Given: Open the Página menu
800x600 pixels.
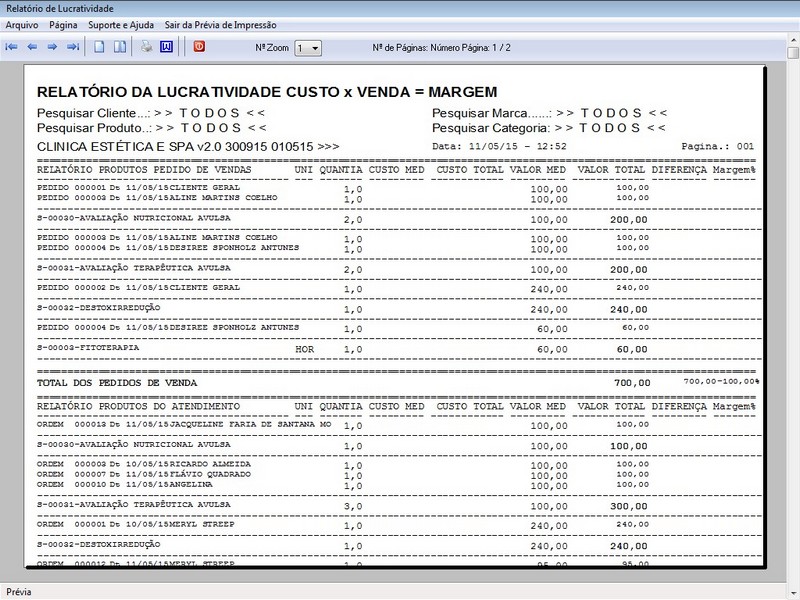Looking at the screenshot, I should coord(63,25).
